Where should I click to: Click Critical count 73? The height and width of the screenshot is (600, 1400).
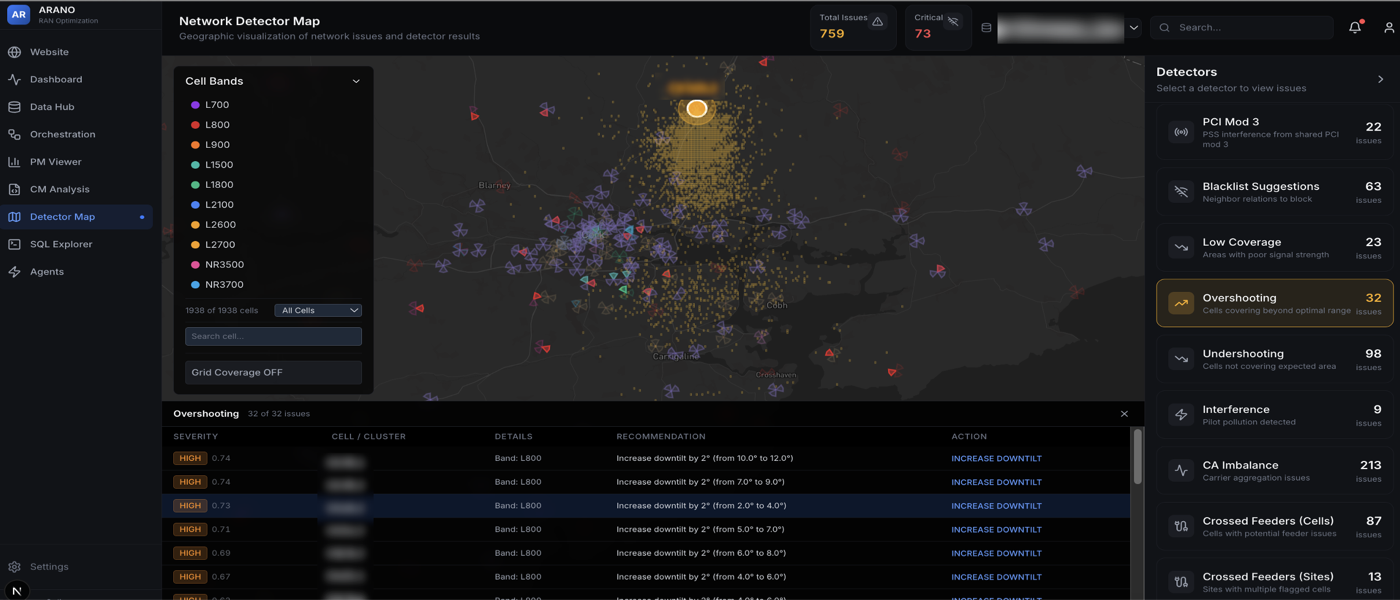coord(923,34)
